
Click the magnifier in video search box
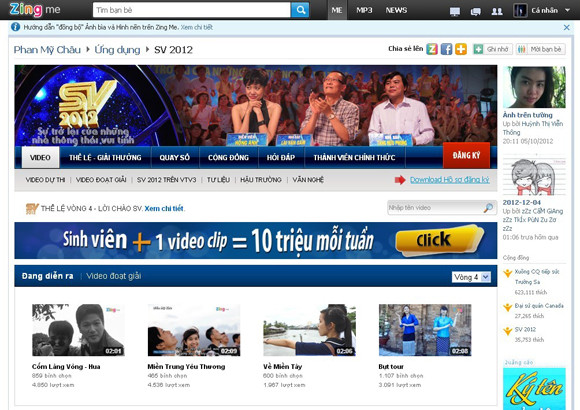click(489, 208)
